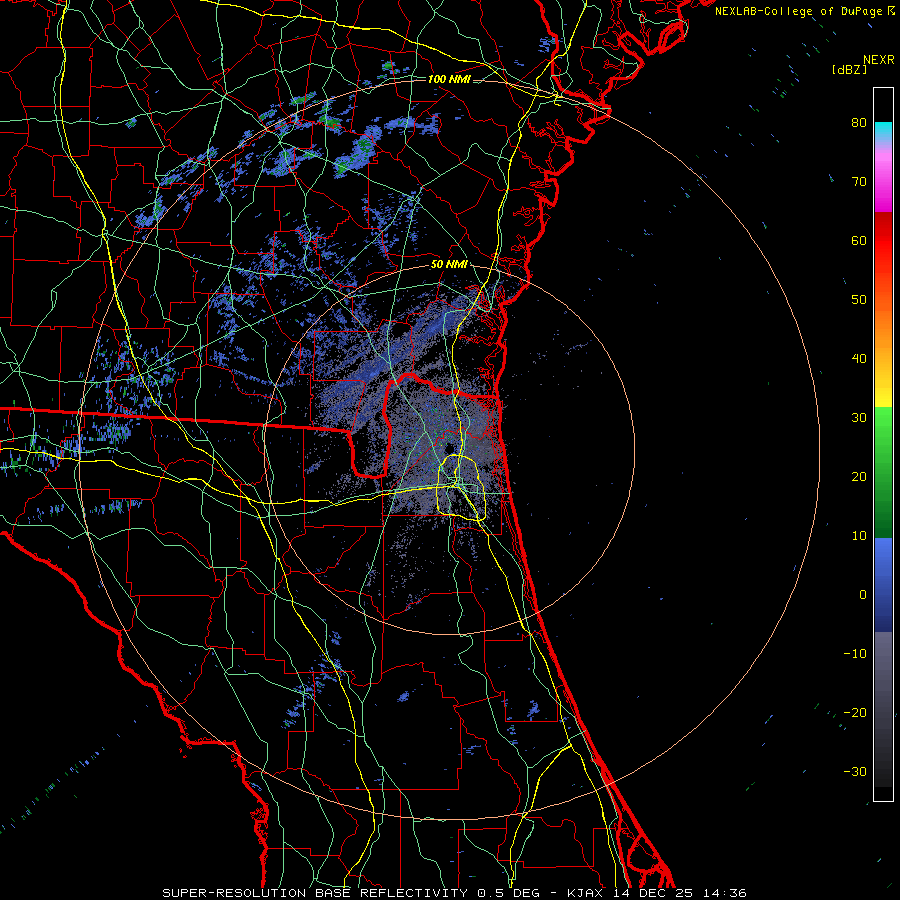Click the 60 value on the dBZ scale

pos(859,240)
